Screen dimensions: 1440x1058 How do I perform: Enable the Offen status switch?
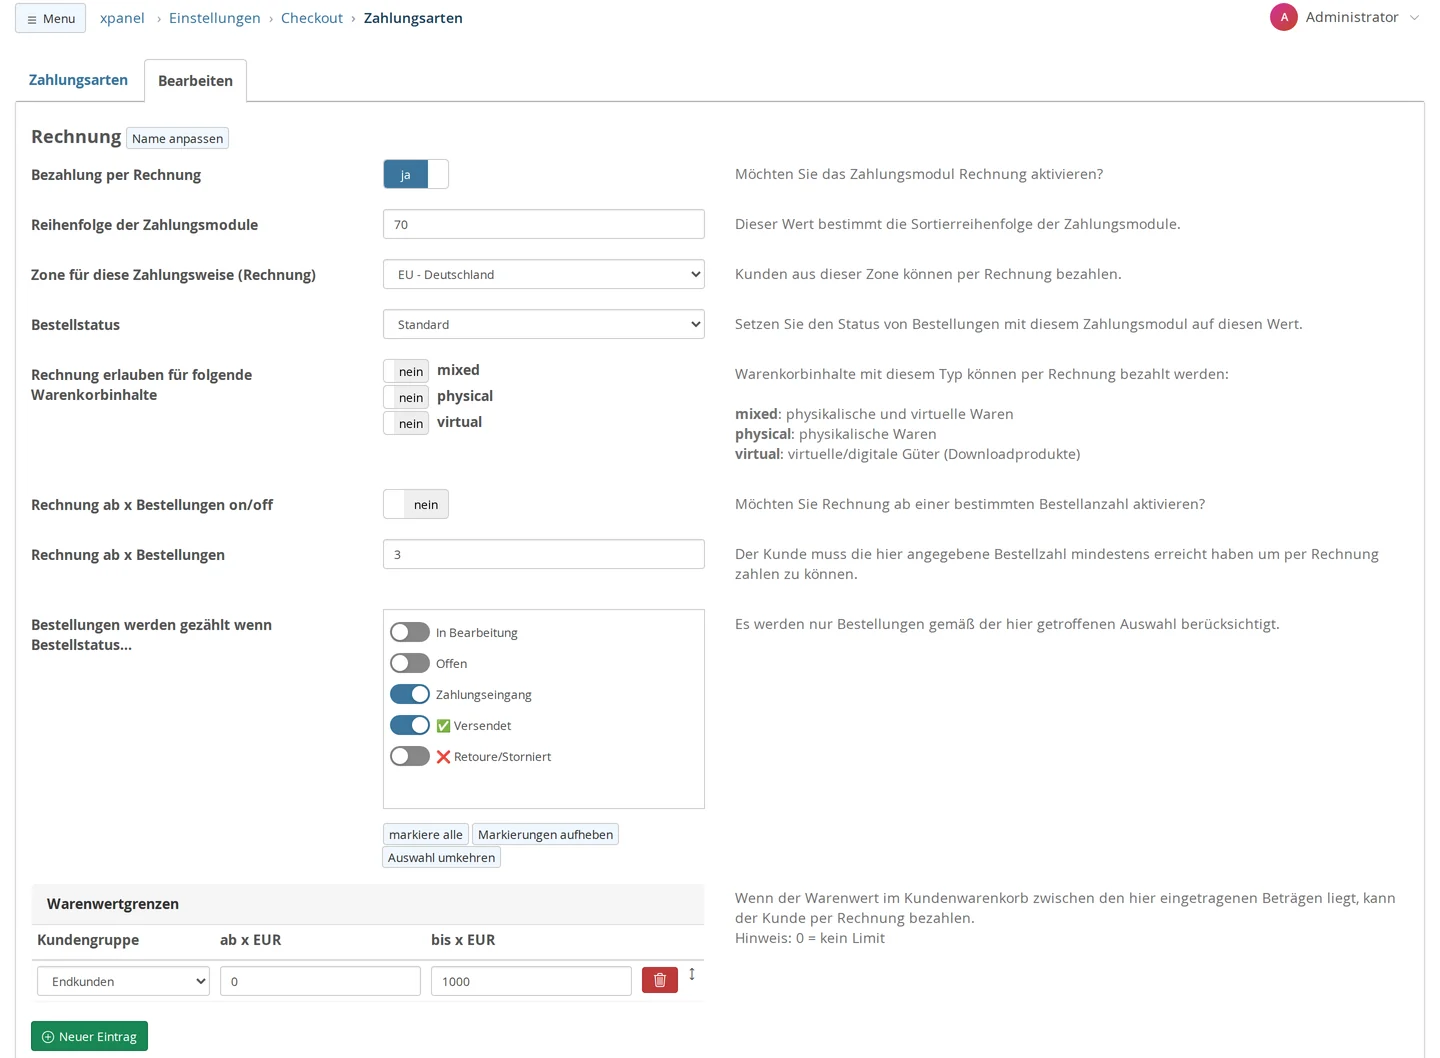[x=410, y=663]
